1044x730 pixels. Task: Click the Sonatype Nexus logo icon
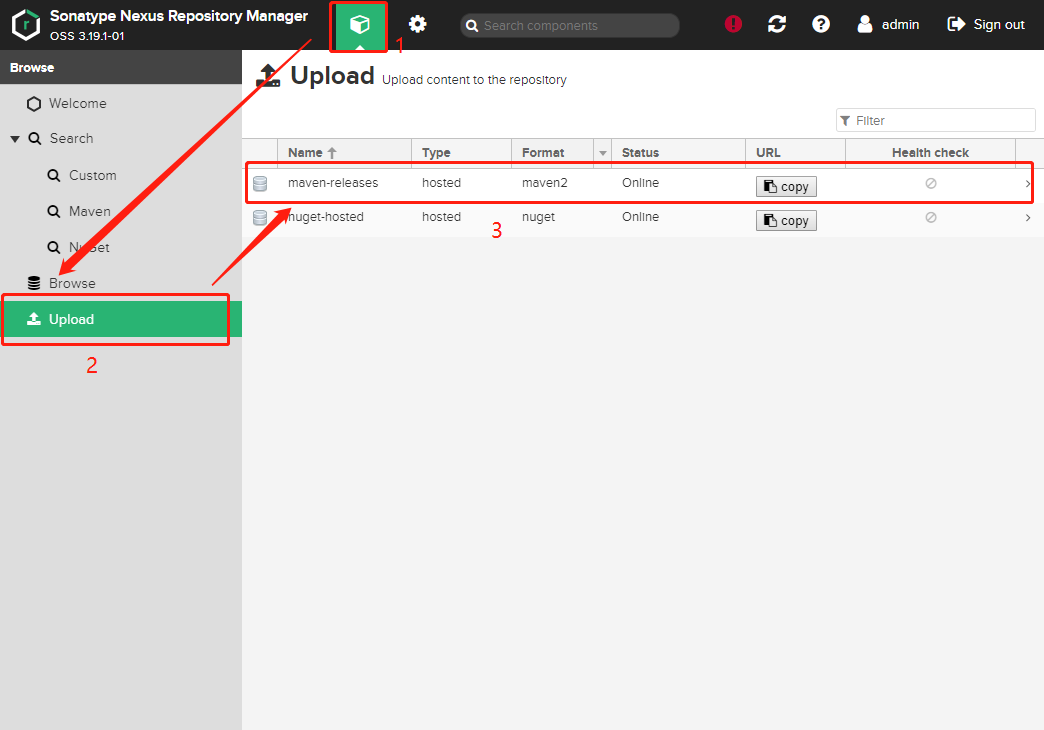(25, 25)
